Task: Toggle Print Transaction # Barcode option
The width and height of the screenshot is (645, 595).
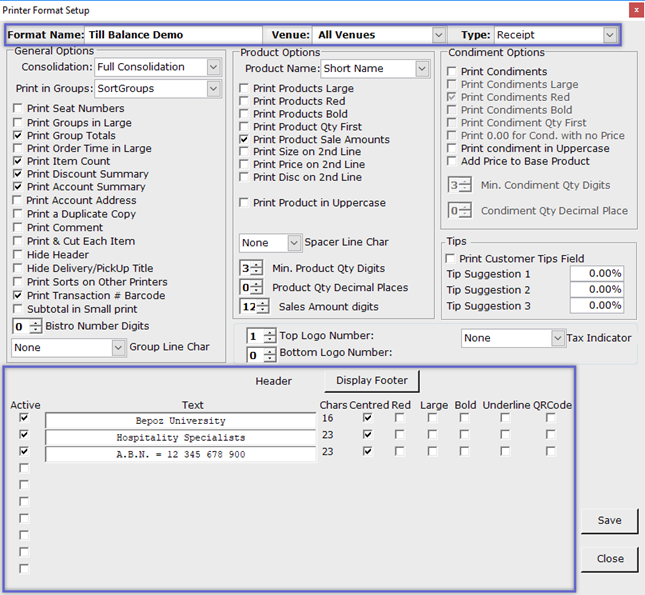Action: click(x=19, y=296)
